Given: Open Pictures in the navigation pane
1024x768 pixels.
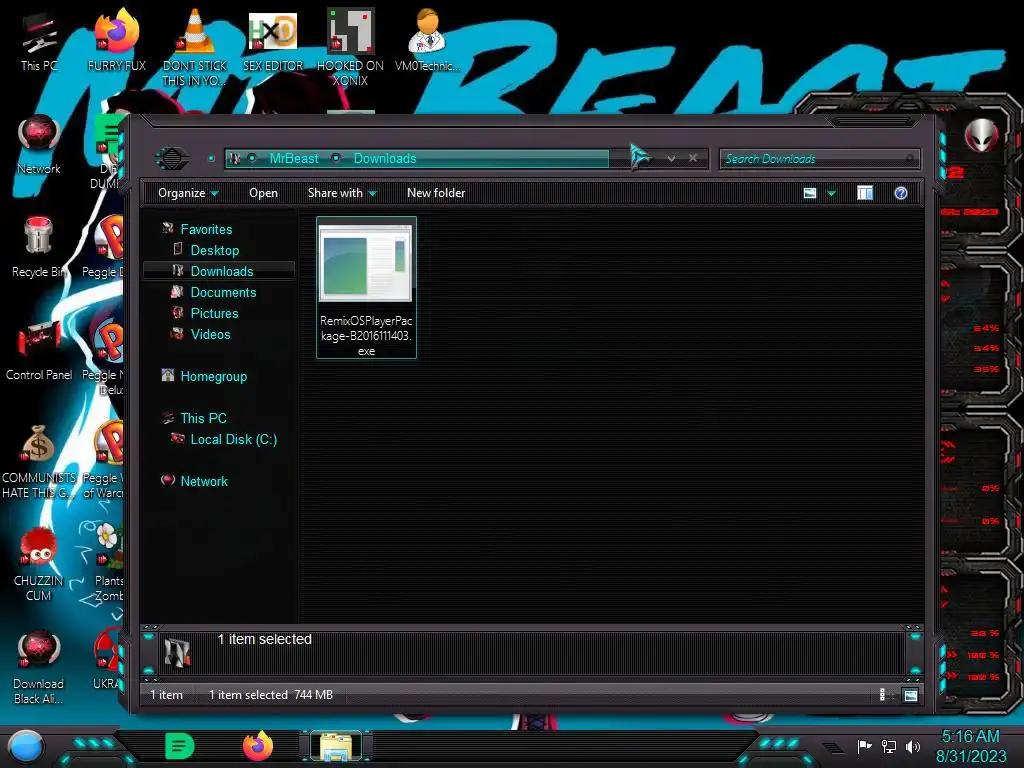Looking at the screenshot, I should coord(214,313).
